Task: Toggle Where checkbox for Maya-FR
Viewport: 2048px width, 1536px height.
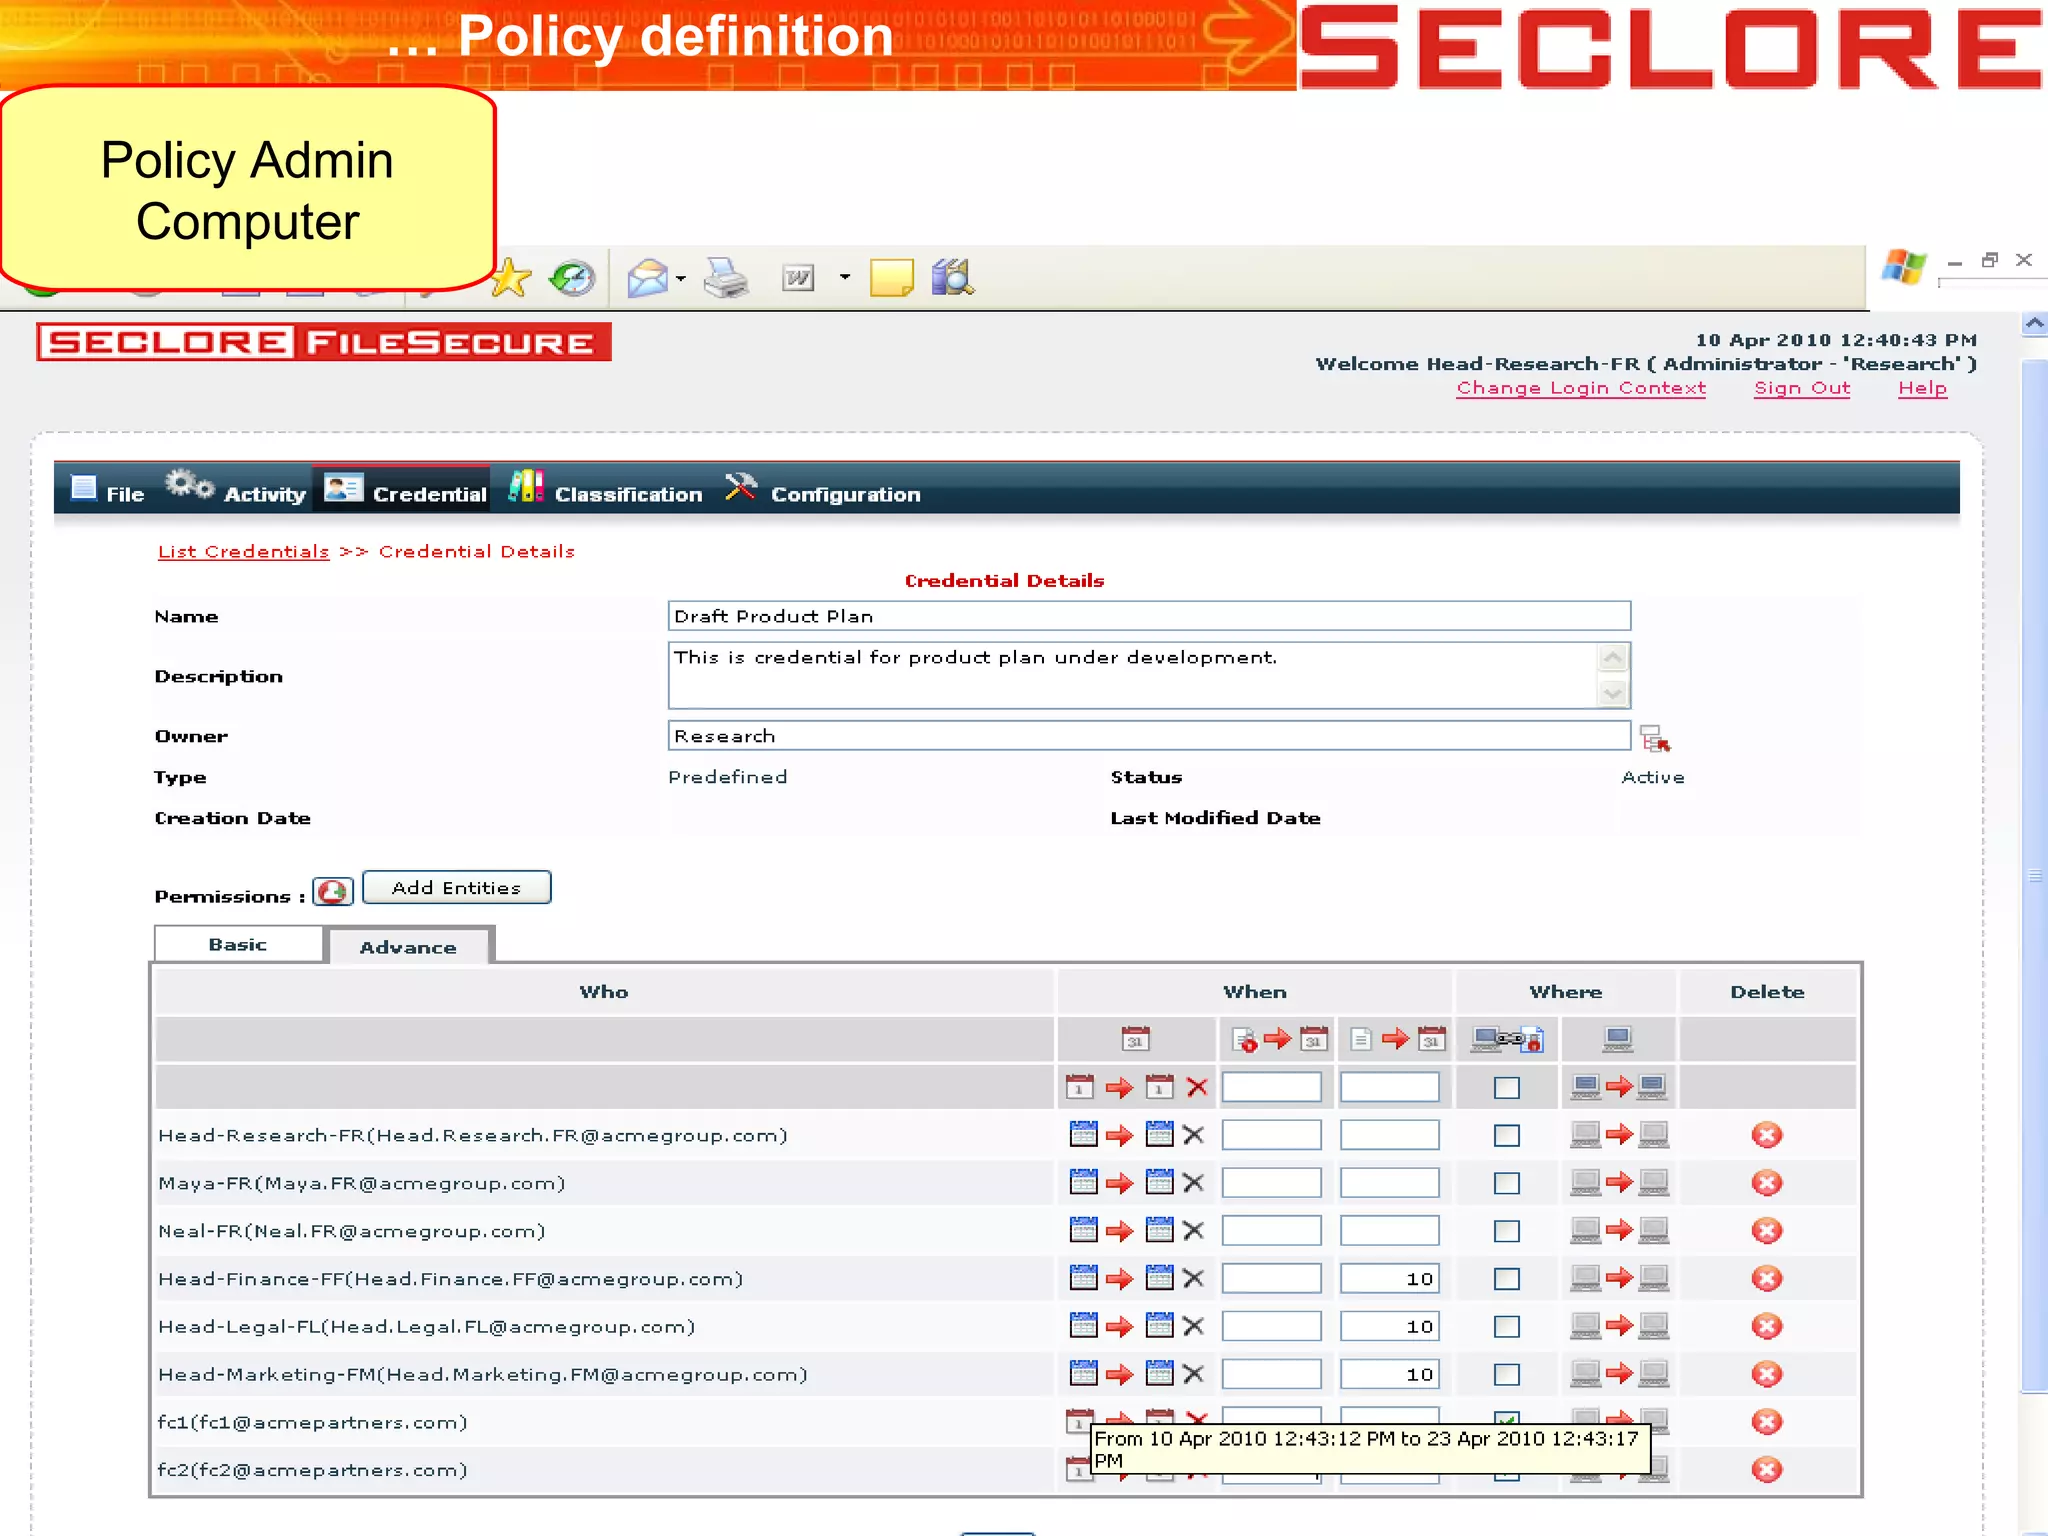Action: (x=1507, y=1184)
